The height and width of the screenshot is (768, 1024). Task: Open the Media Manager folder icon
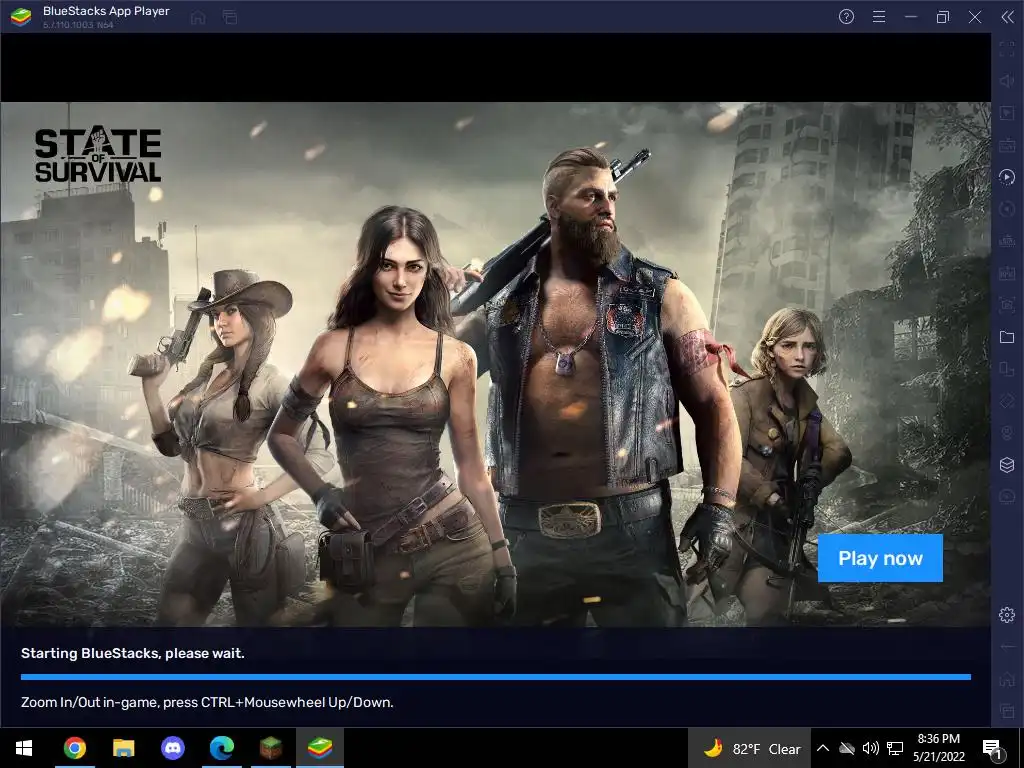click(x=1006, y=337)
